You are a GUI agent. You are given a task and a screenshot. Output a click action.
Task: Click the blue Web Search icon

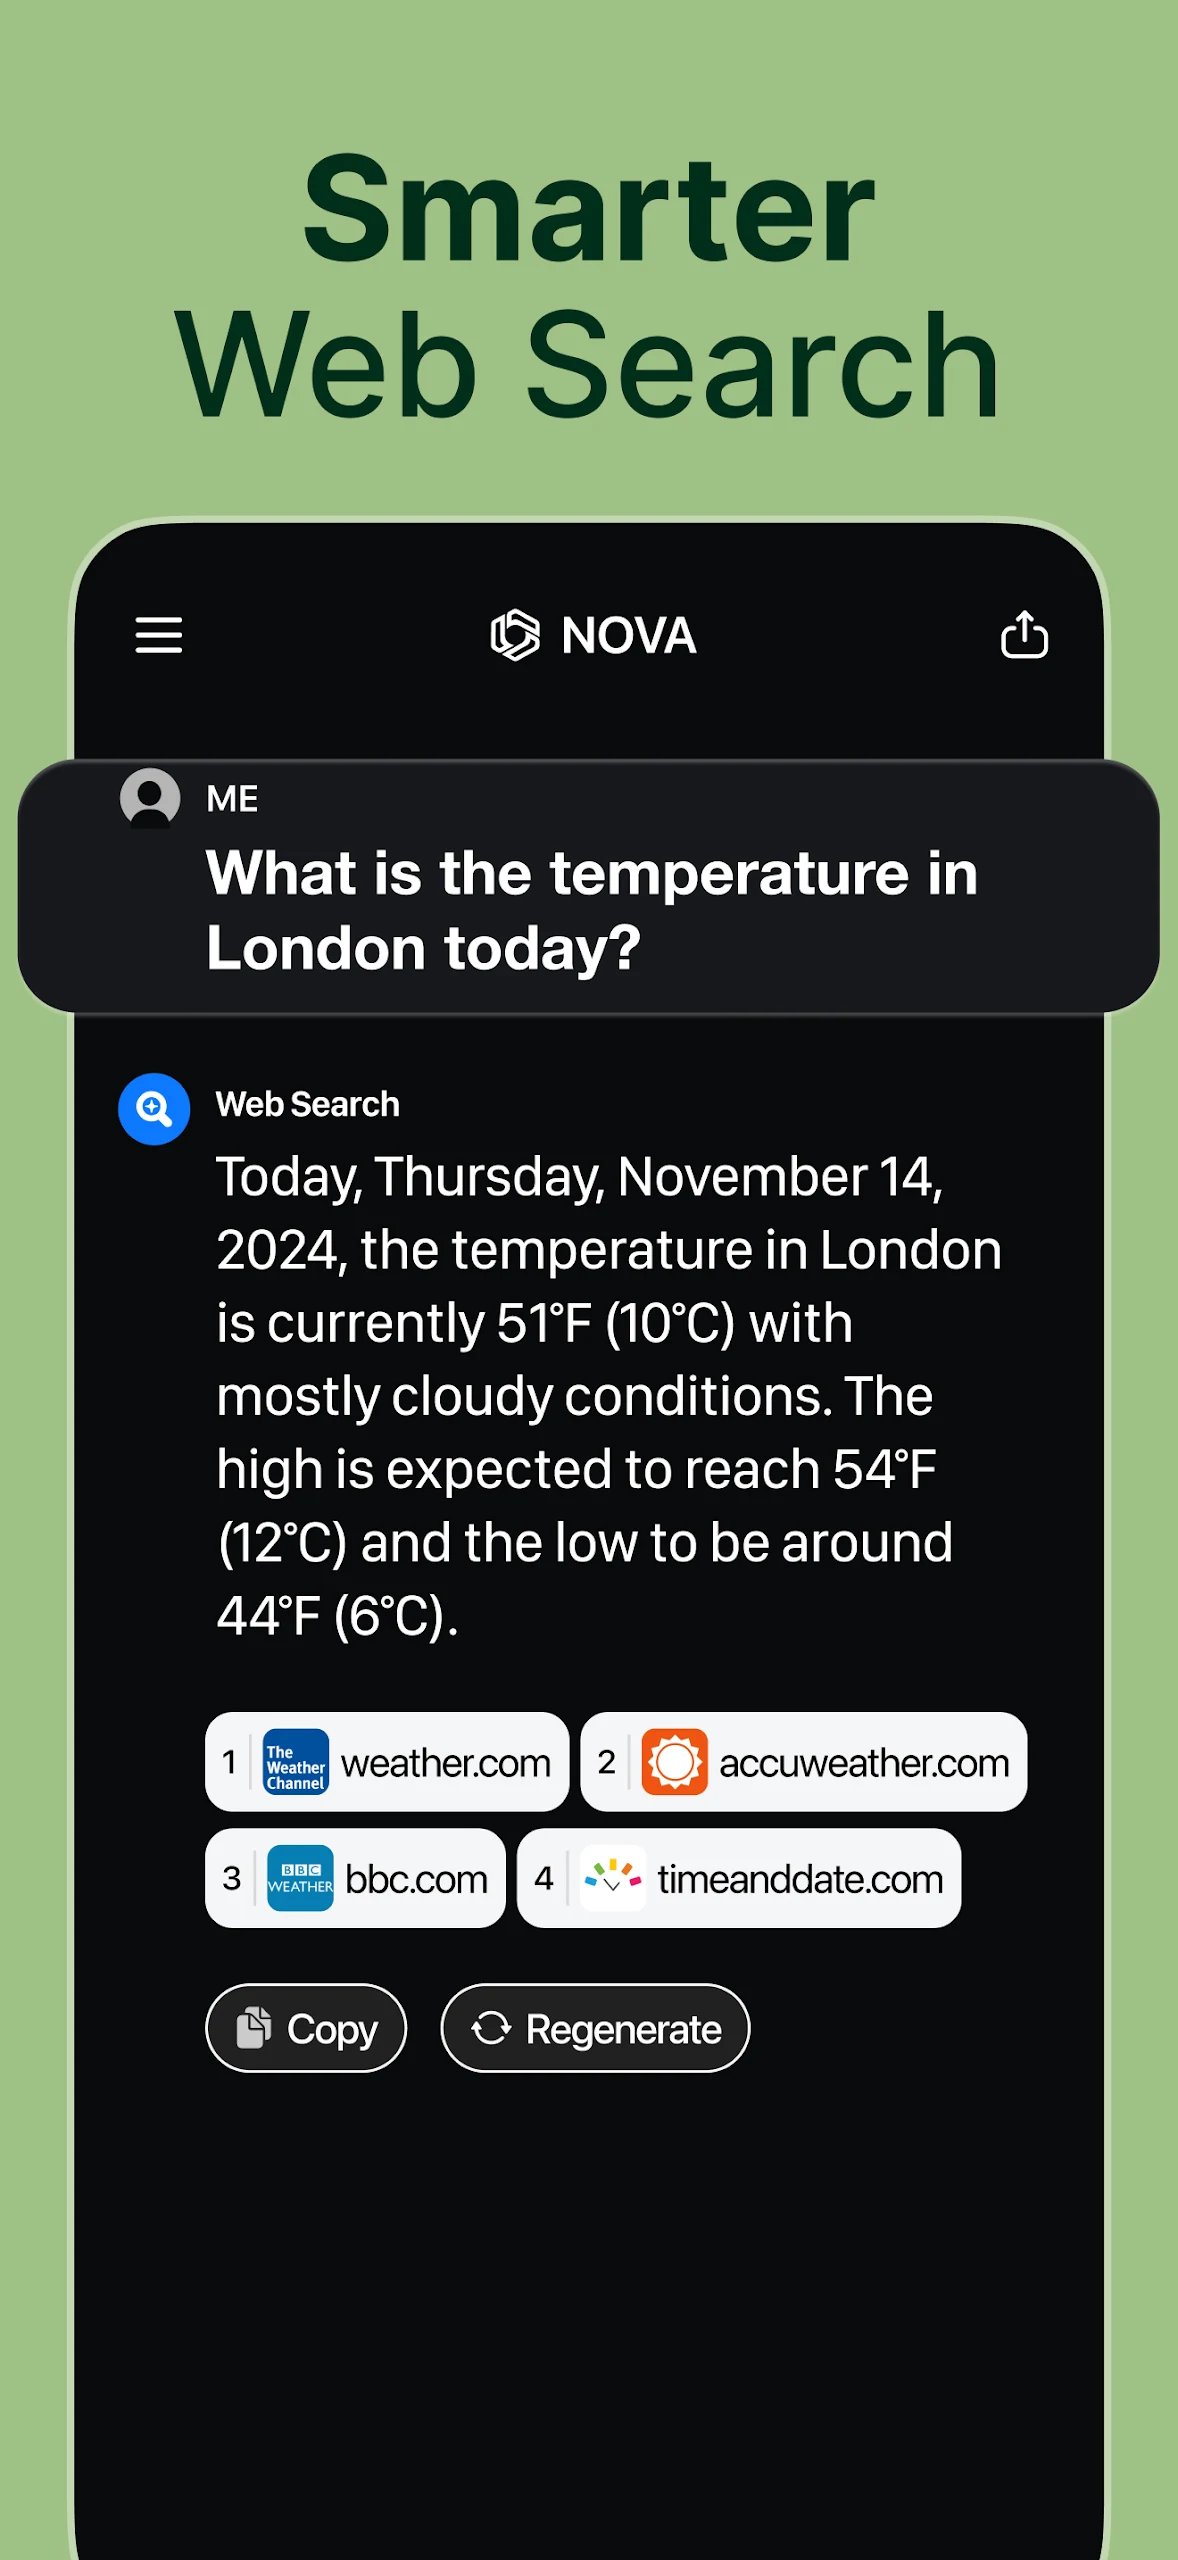[x=154, y=1109]
